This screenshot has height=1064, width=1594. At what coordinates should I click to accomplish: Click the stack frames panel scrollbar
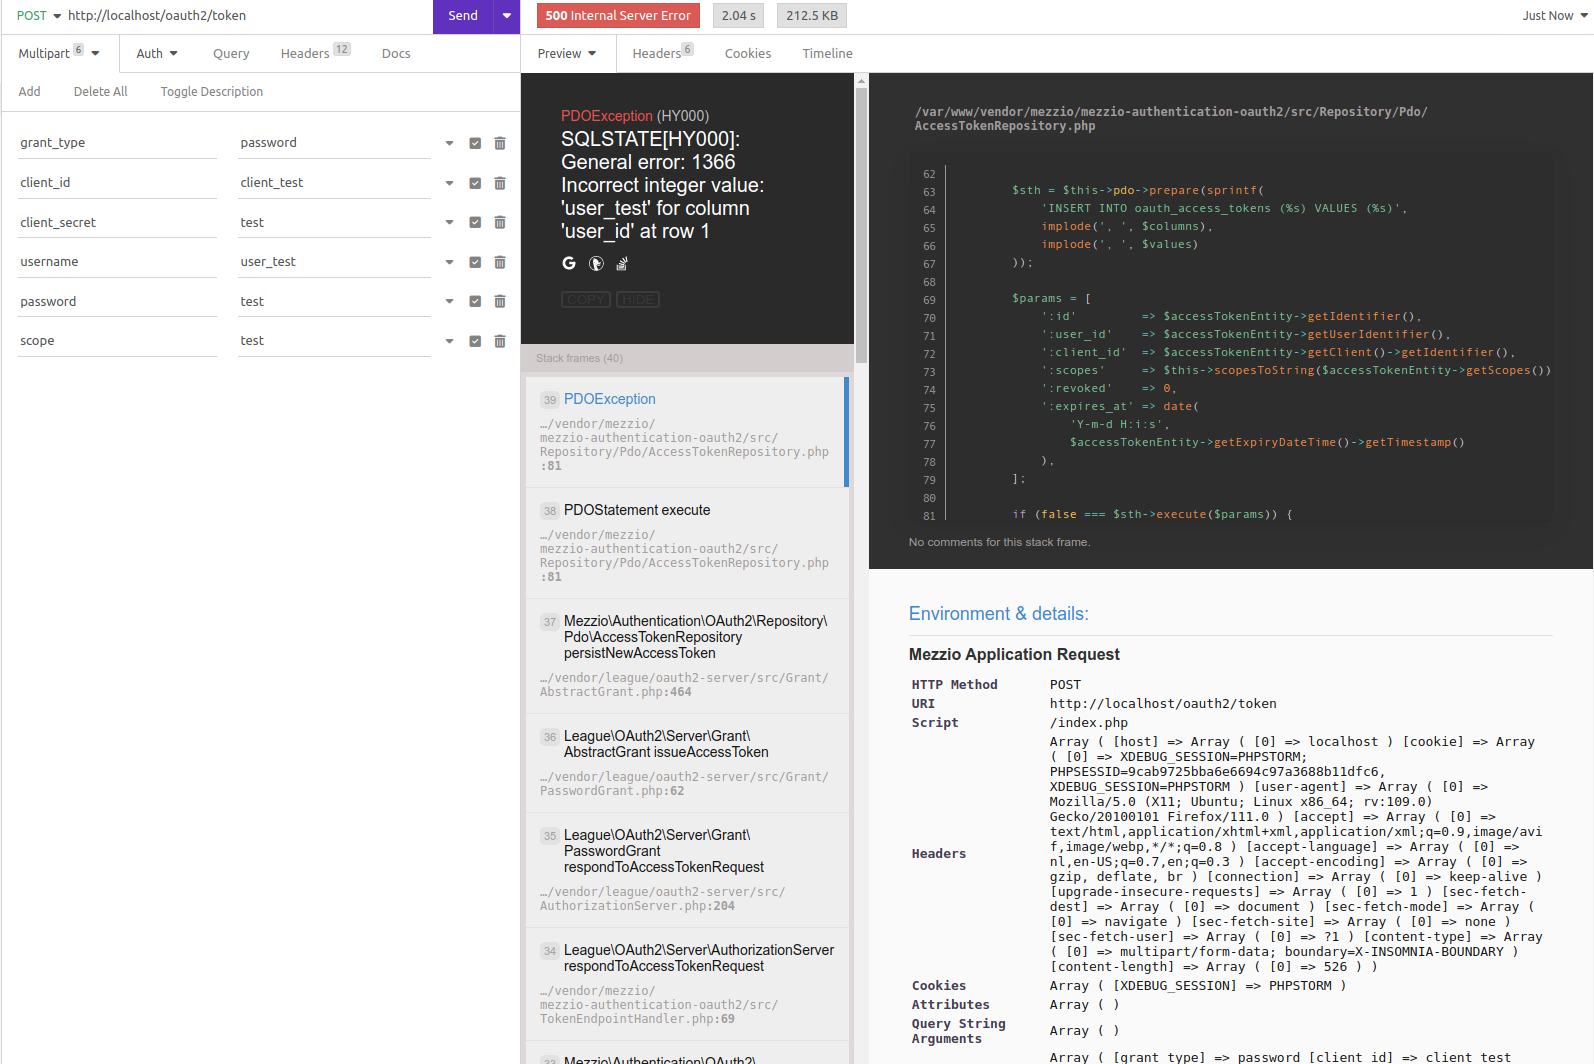click(861, 225)
